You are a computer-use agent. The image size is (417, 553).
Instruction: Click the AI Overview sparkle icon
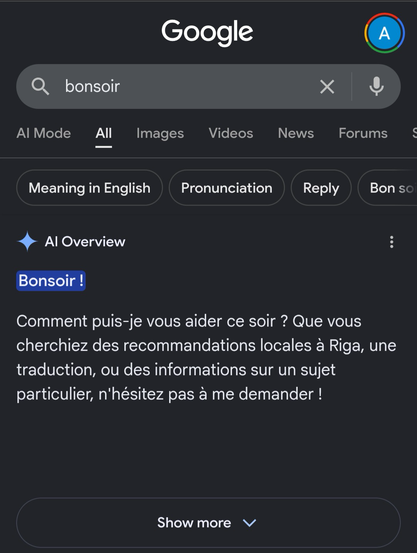click(x=27, y=242)
